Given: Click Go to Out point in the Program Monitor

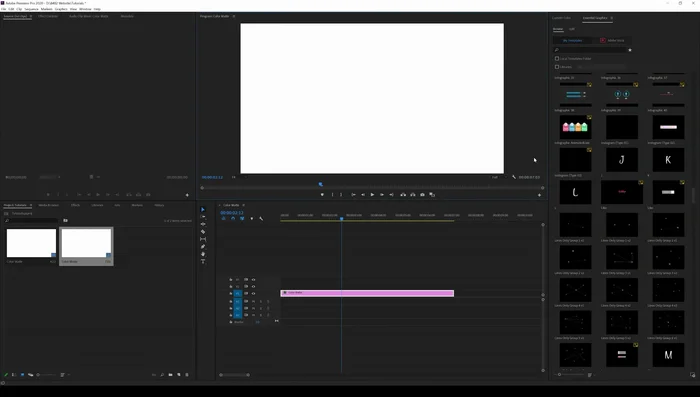Looking at the screenshot, I should pos(392,195).
